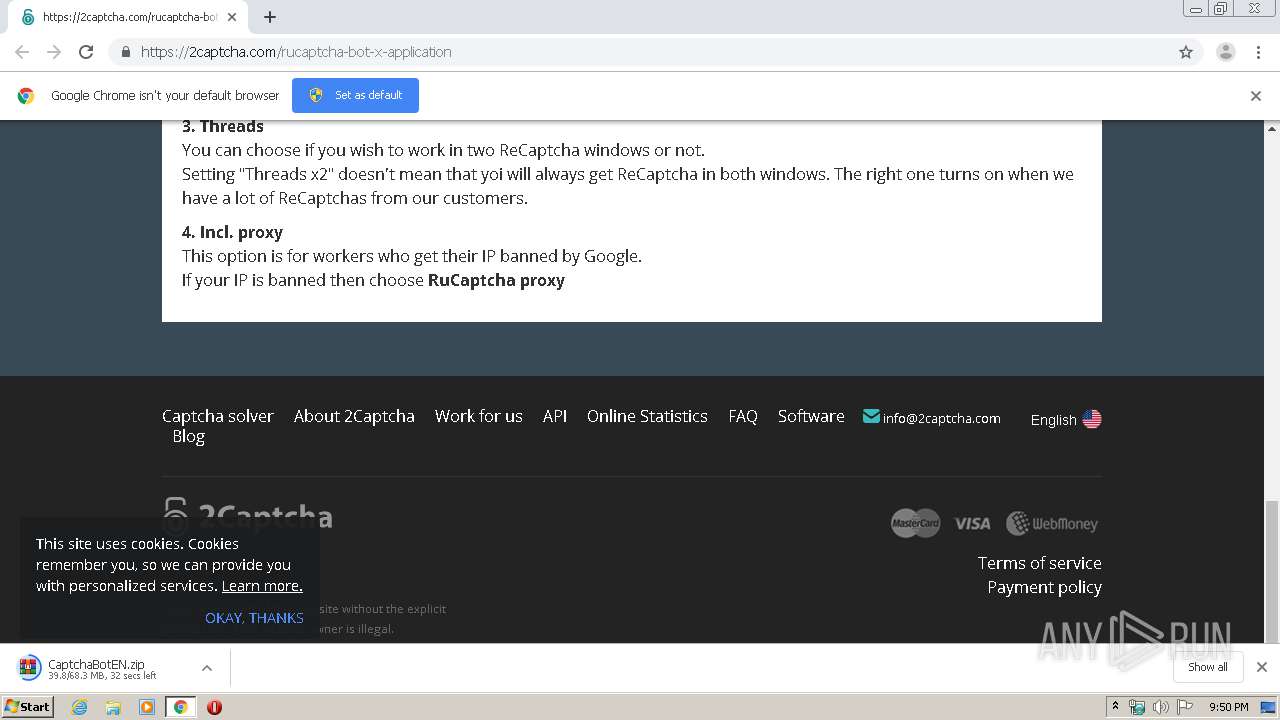Click the WebMoney payment icon
The width and height of the screenshot is (1280, 720).
1052,523
